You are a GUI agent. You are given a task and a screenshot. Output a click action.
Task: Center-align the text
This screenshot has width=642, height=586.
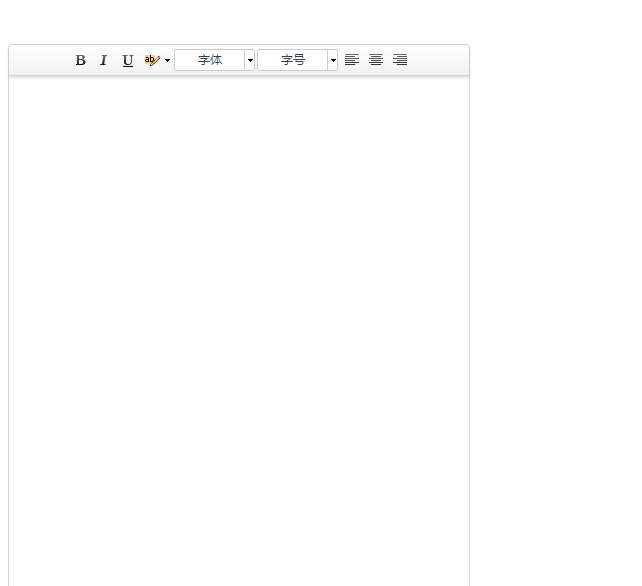click(x=376, y=60)
